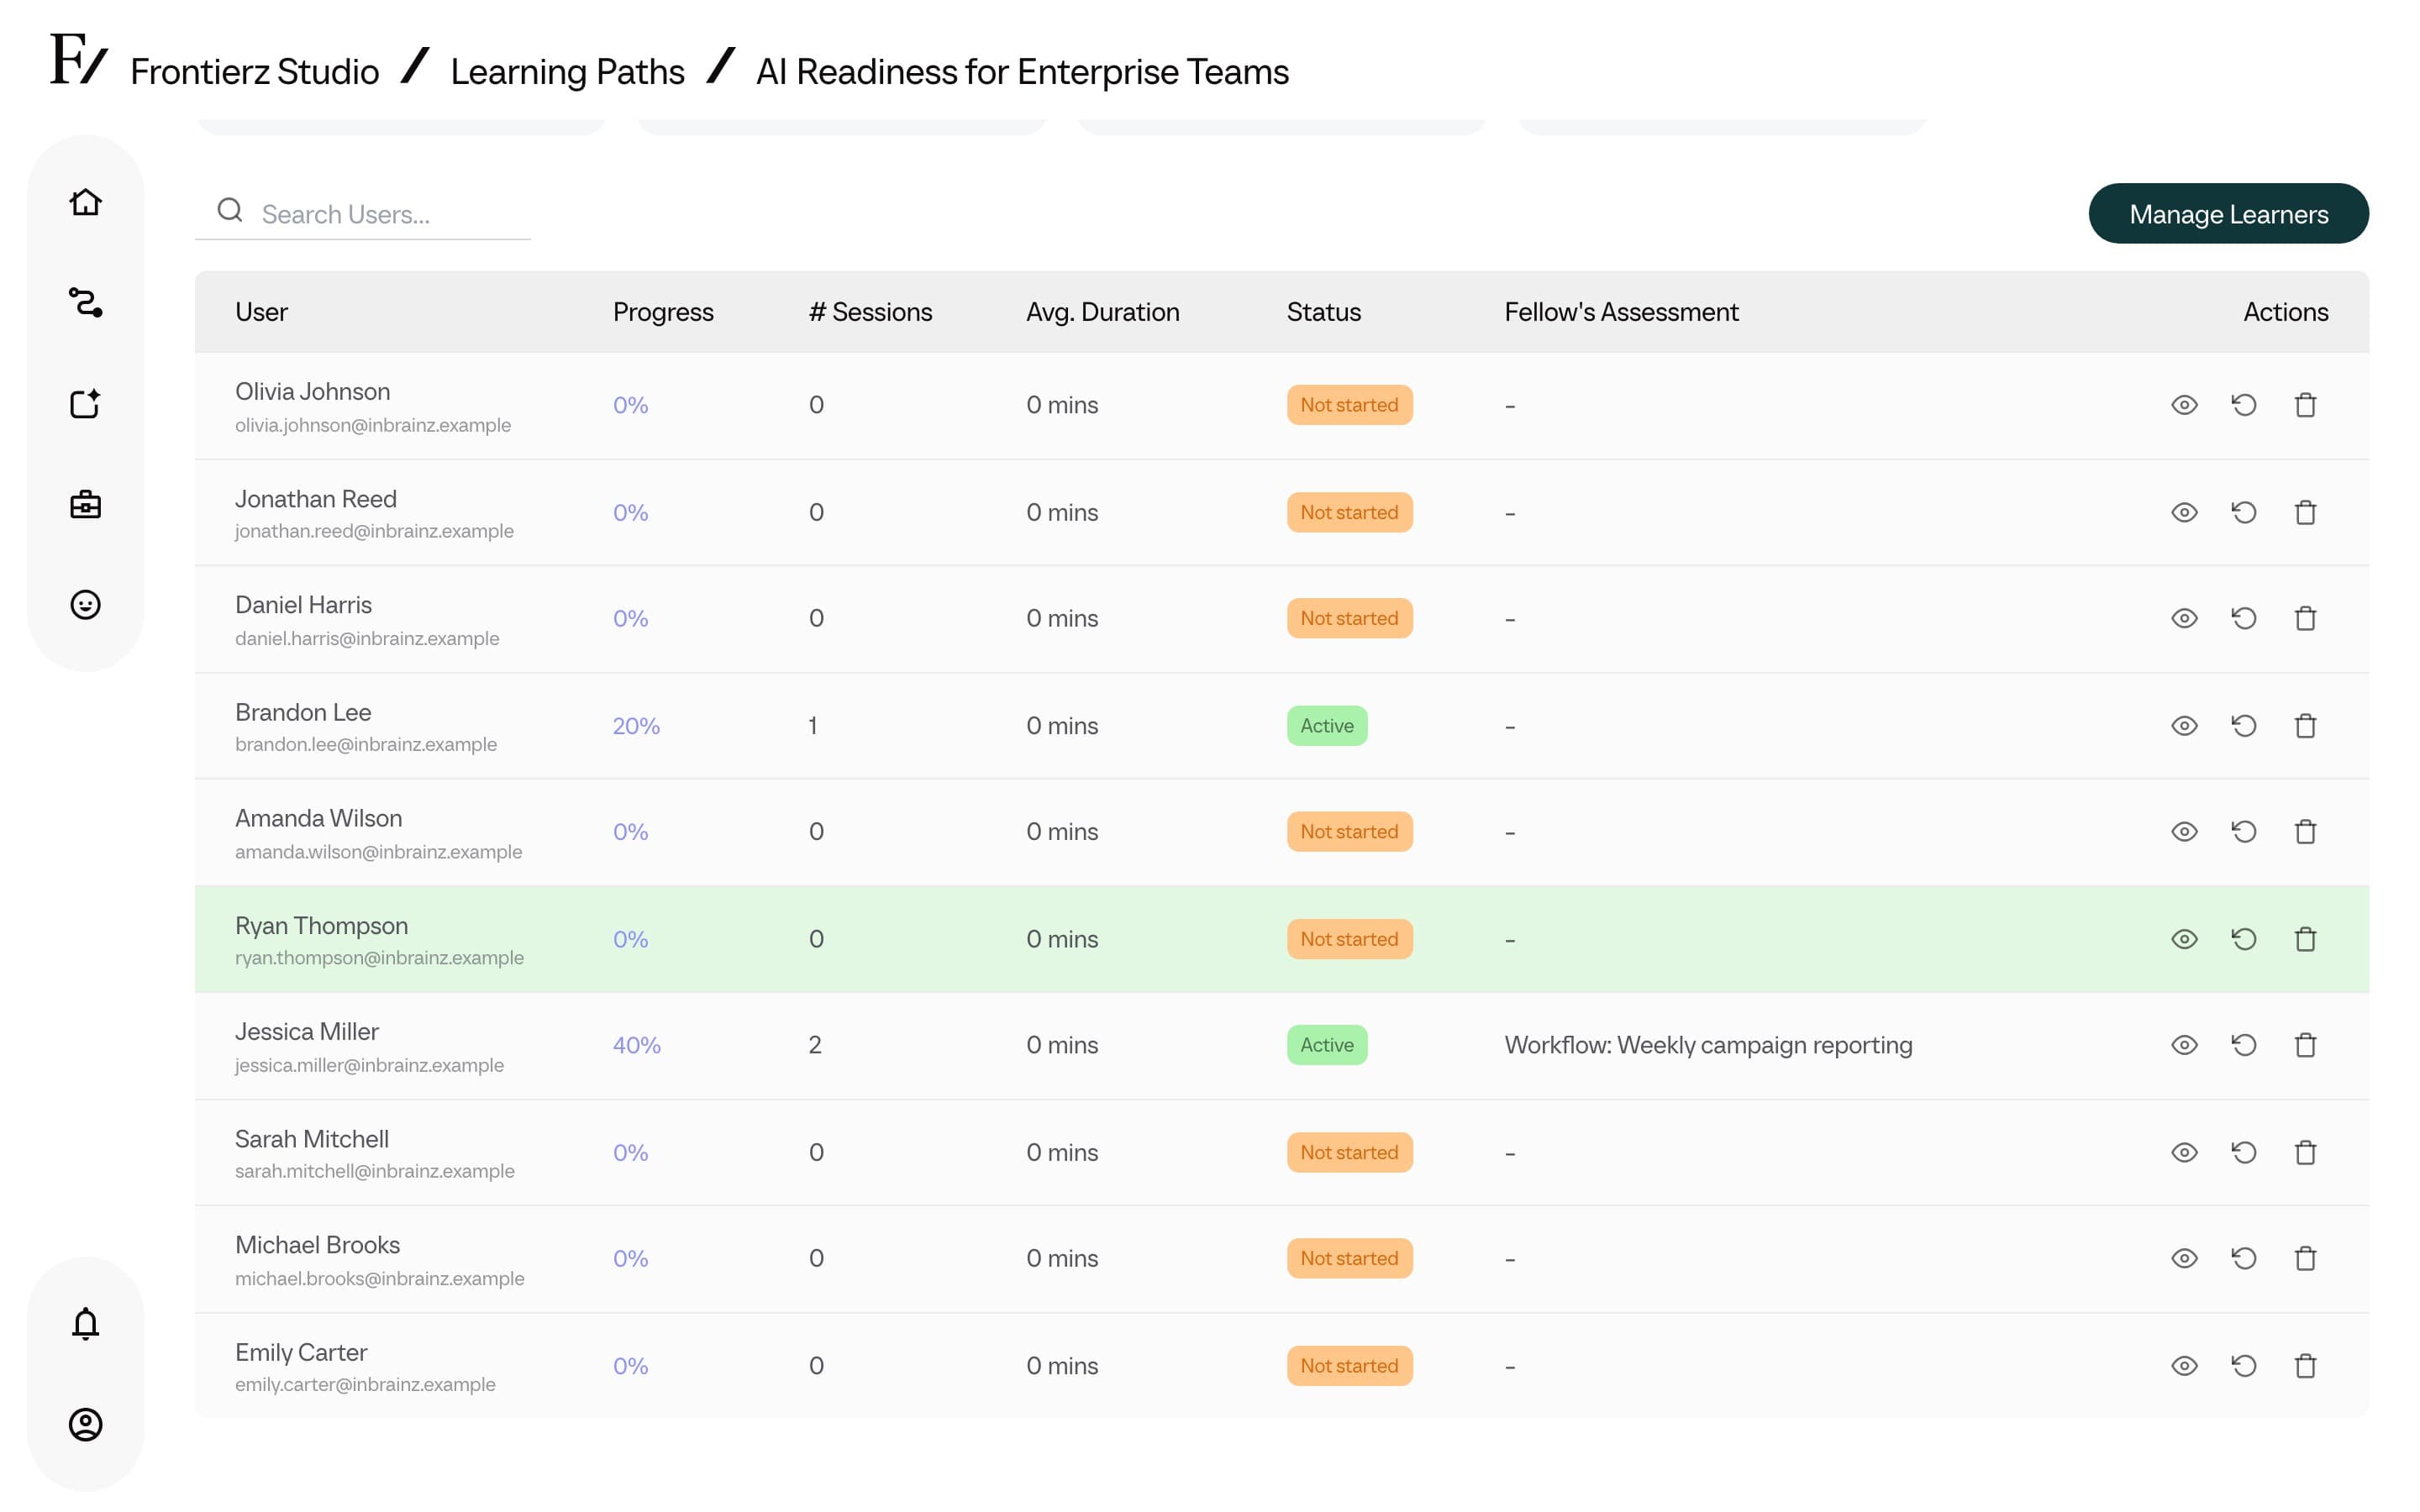2420x1512 pixels.
Task: Delete Sarah Mitchell from the path
Action: pos(2305,1152)
